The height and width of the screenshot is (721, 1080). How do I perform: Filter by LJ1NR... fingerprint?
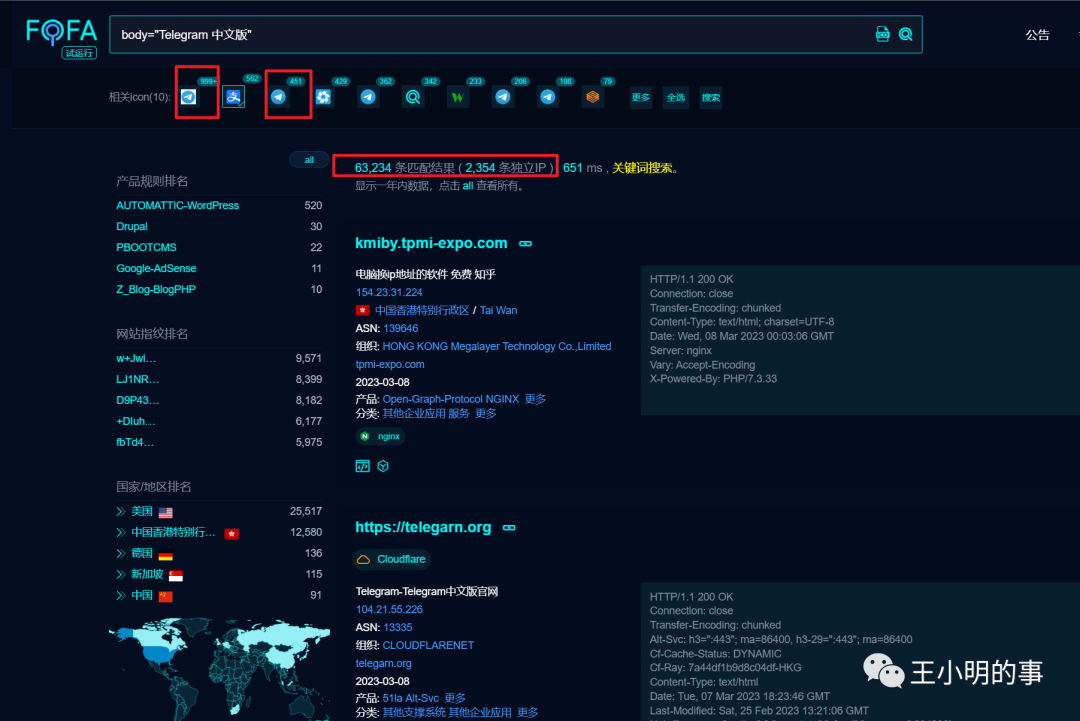point(137,379)
